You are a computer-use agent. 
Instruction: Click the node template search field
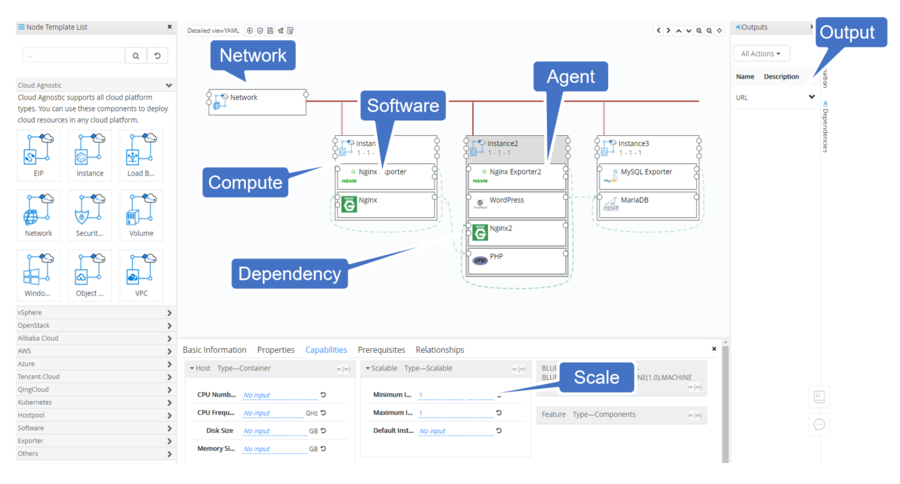73,56
